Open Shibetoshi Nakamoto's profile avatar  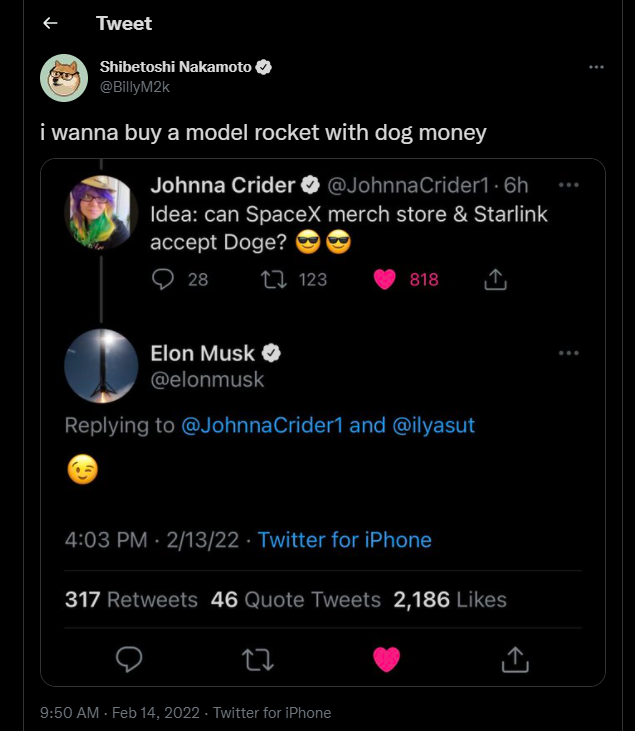click(64, 77)
